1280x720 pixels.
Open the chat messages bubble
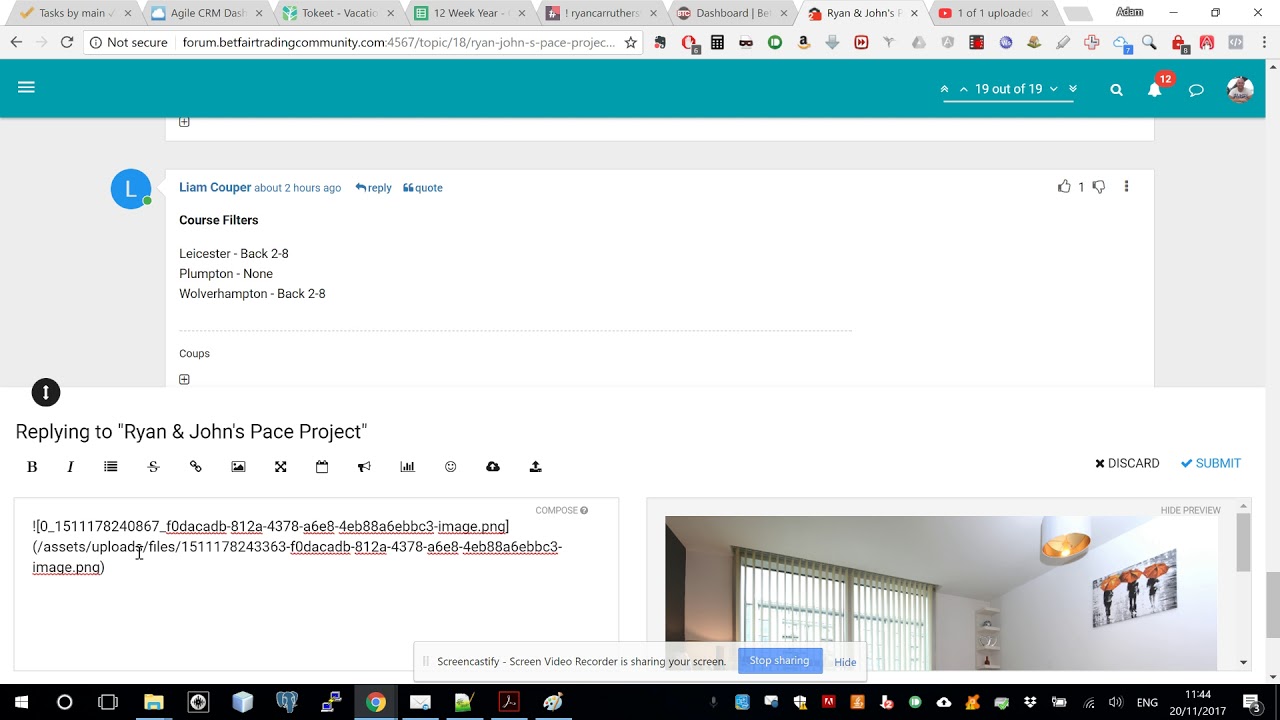point(1196,89)
